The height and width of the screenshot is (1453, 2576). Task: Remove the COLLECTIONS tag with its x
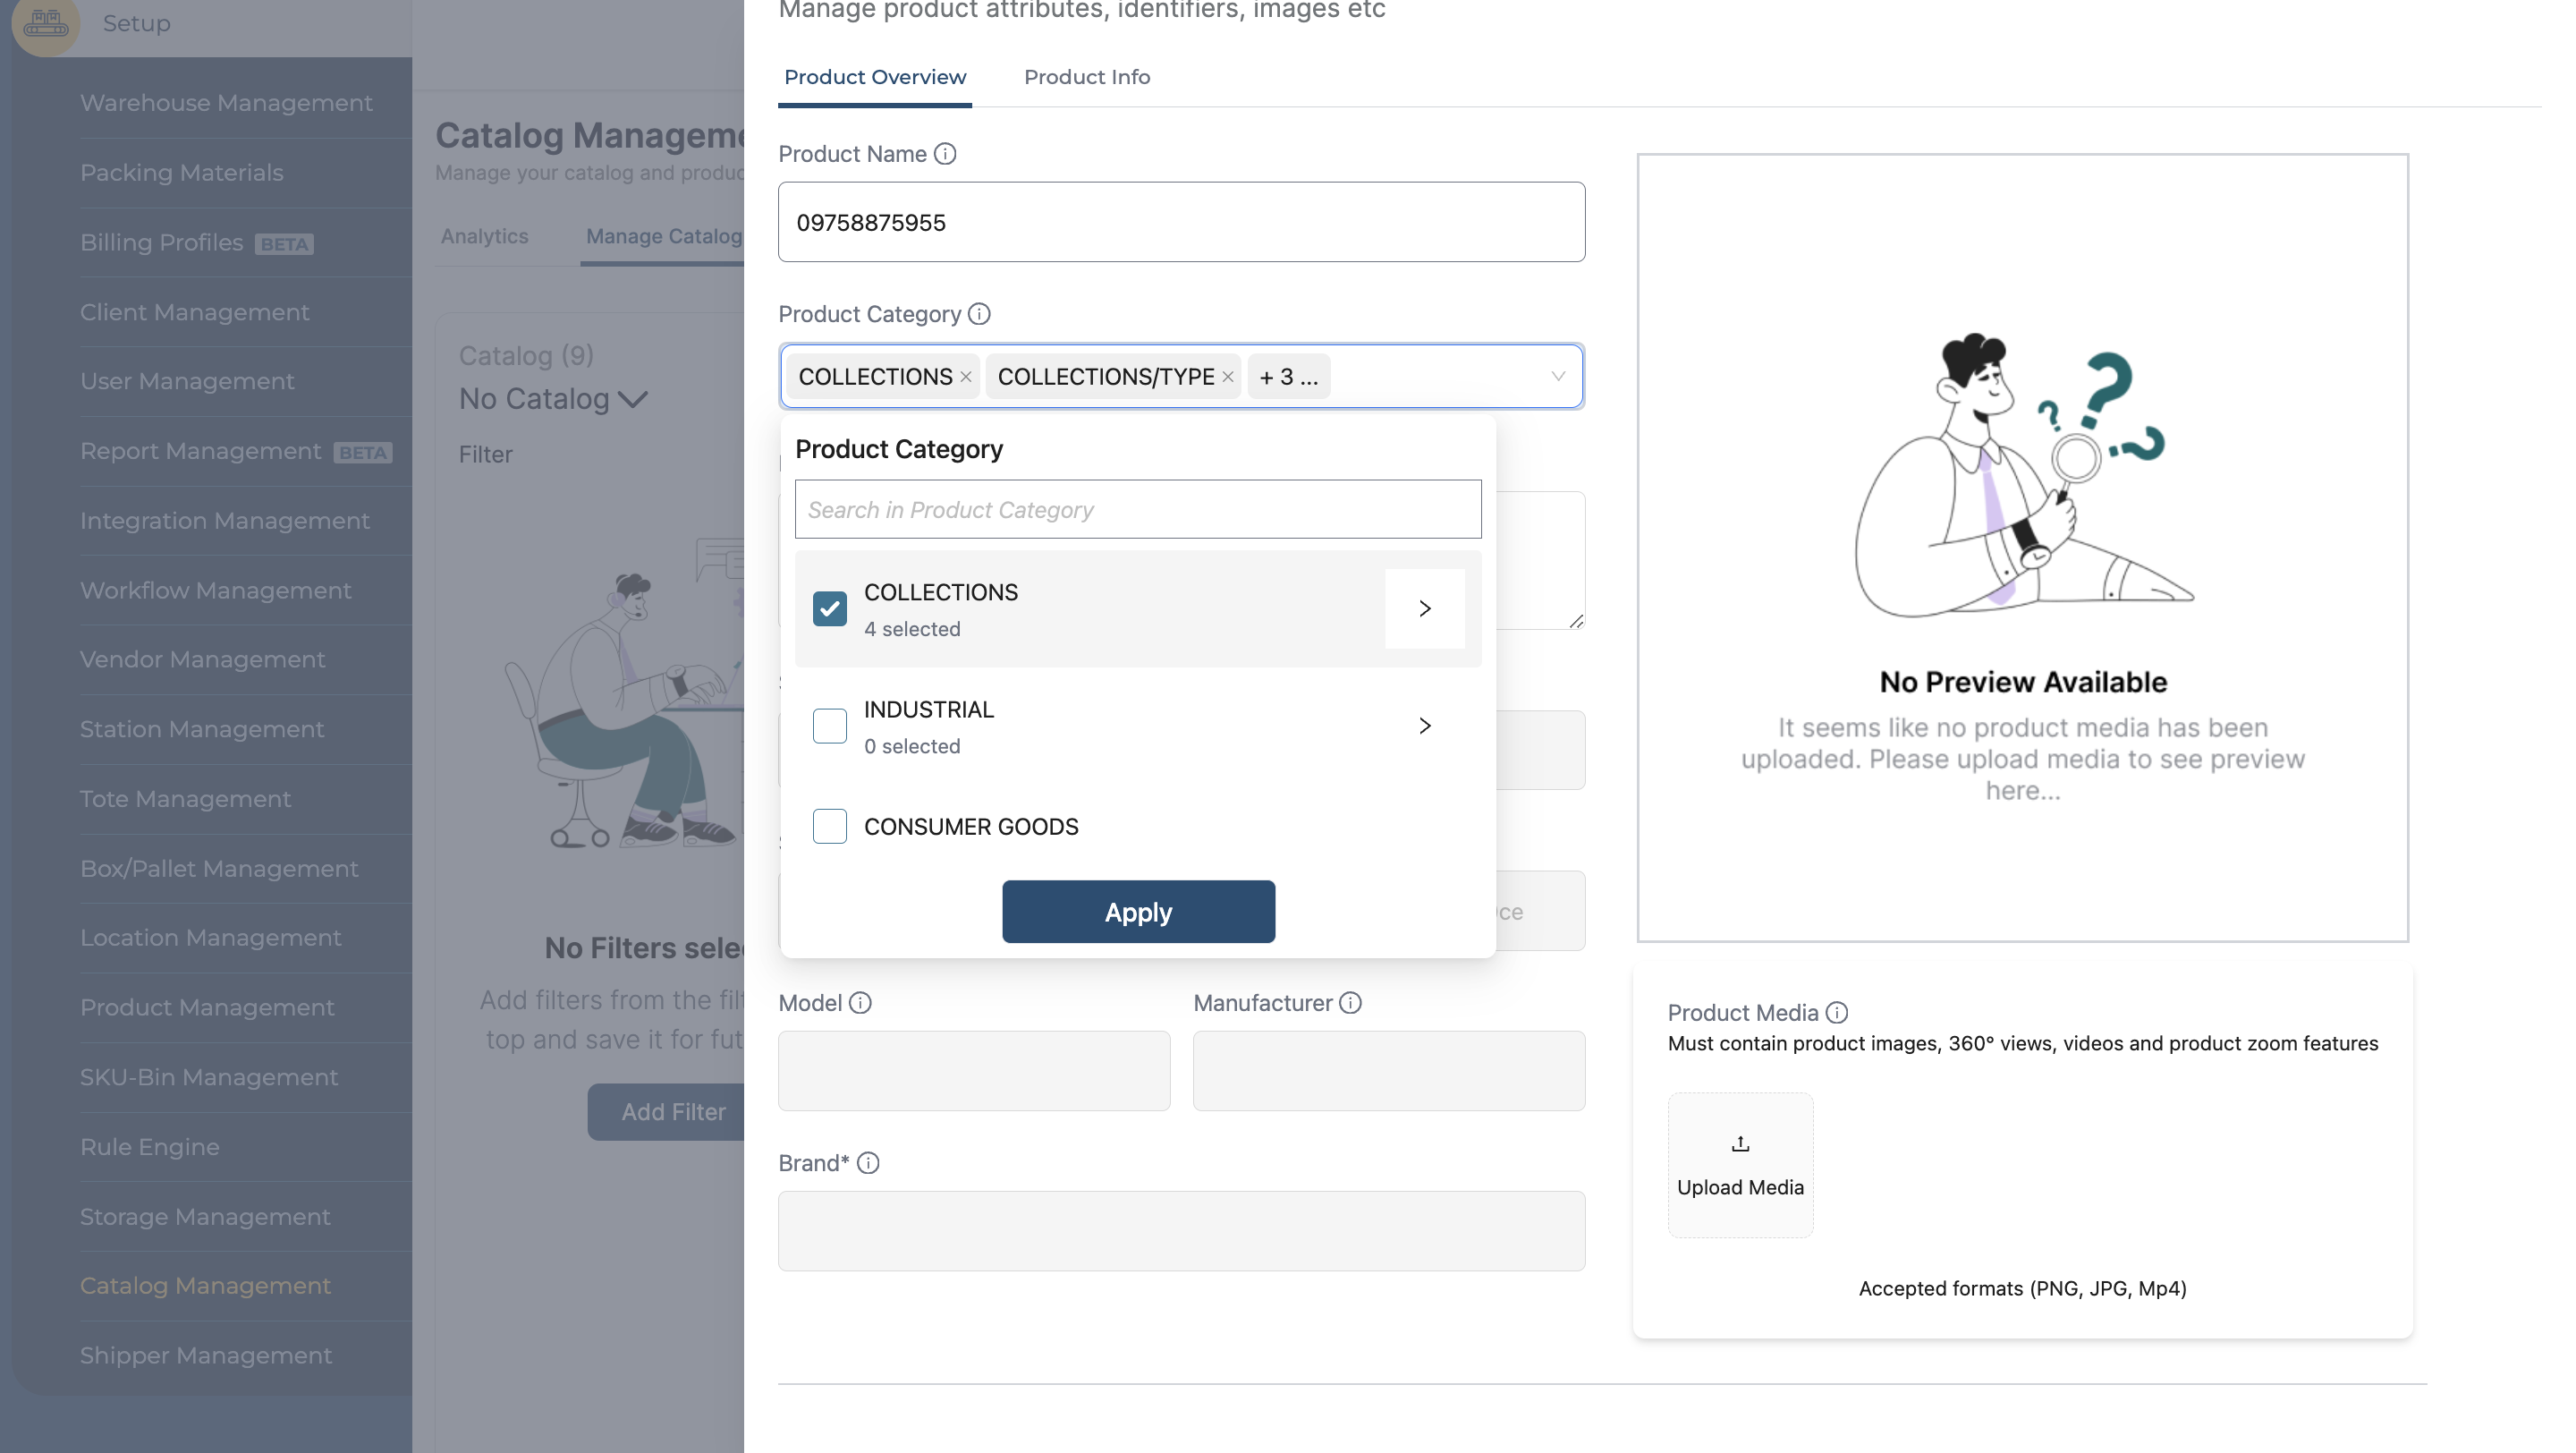[966, 377]
